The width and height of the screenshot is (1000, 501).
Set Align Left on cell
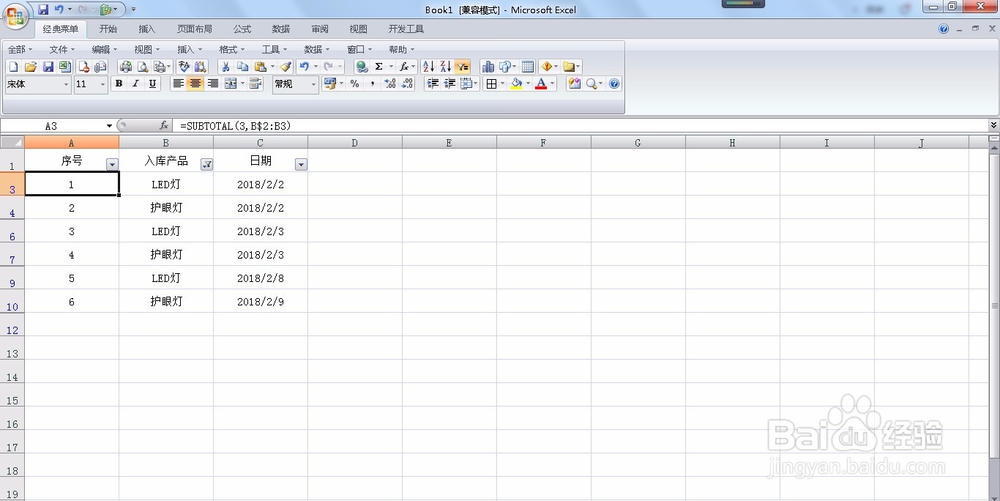tap(178, 84)
